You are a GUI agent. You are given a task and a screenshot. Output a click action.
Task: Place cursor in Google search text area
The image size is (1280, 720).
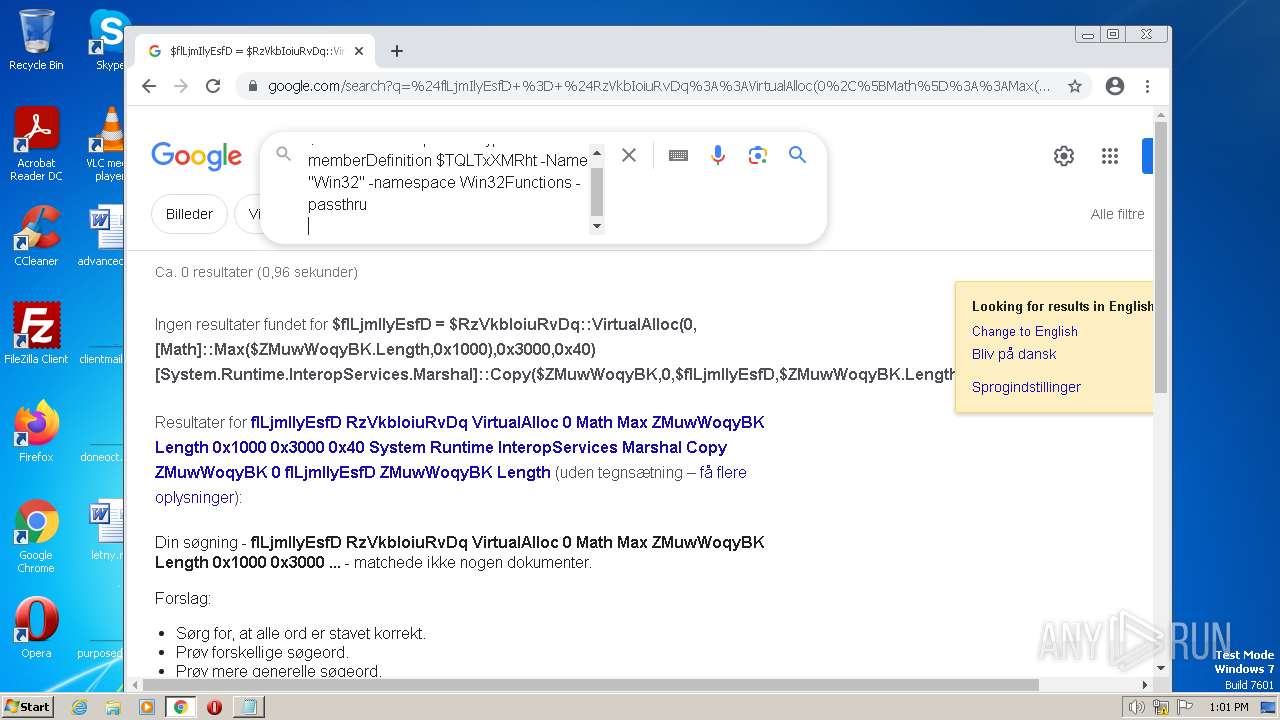pyautogui.click(x=448, y=188)
